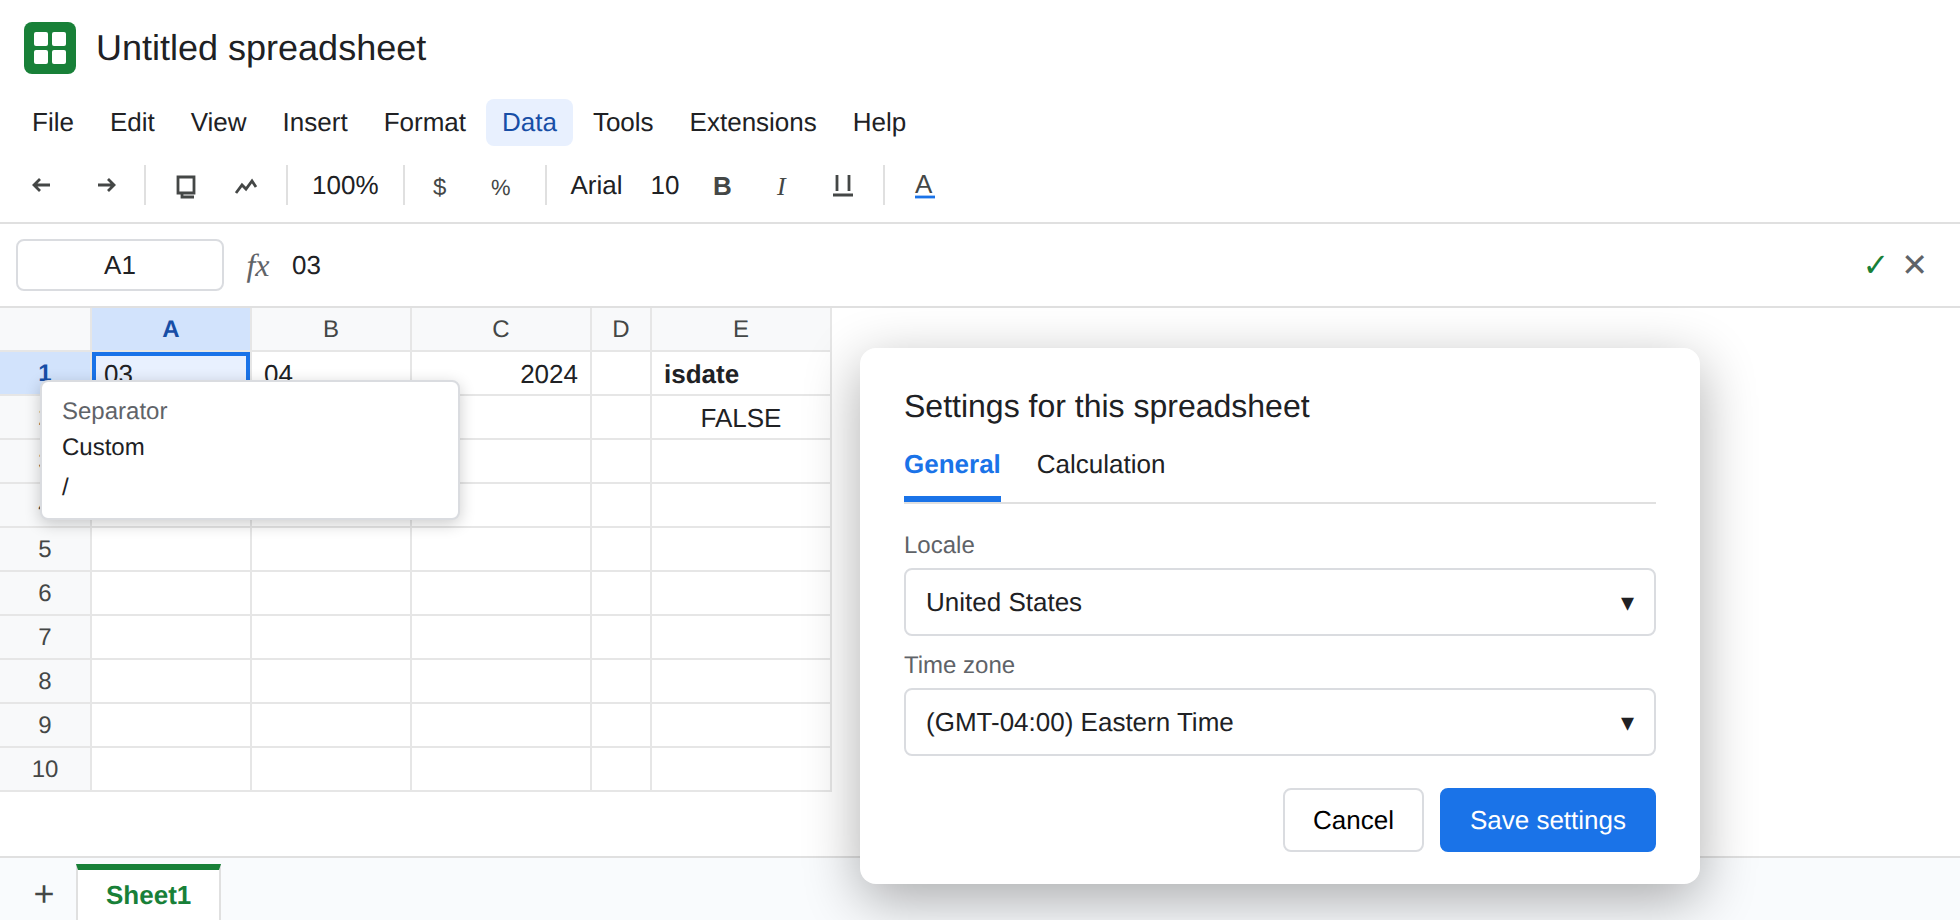1960x920 pixels.
Task: Click the Sheets app logo icon
Action: click(x=50, y=48)
